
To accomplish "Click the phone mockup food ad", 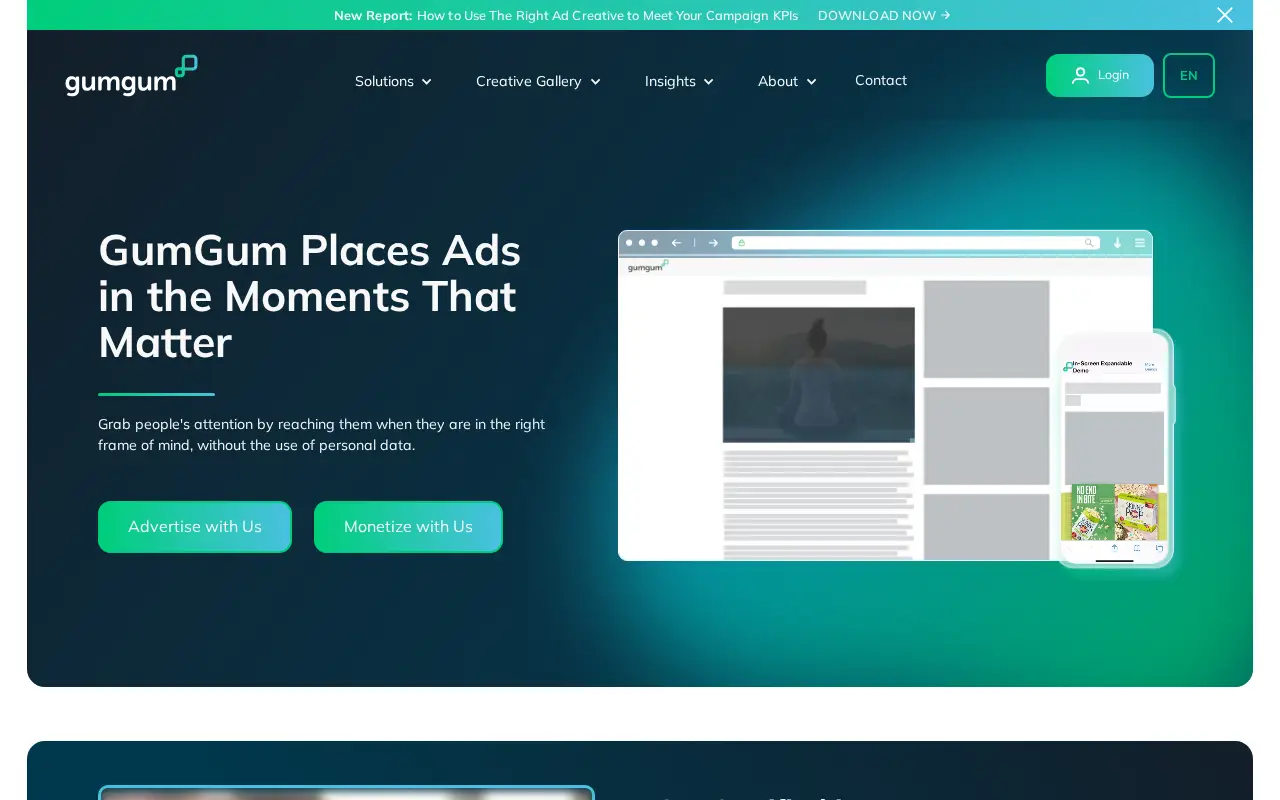I will point(1114,512).
